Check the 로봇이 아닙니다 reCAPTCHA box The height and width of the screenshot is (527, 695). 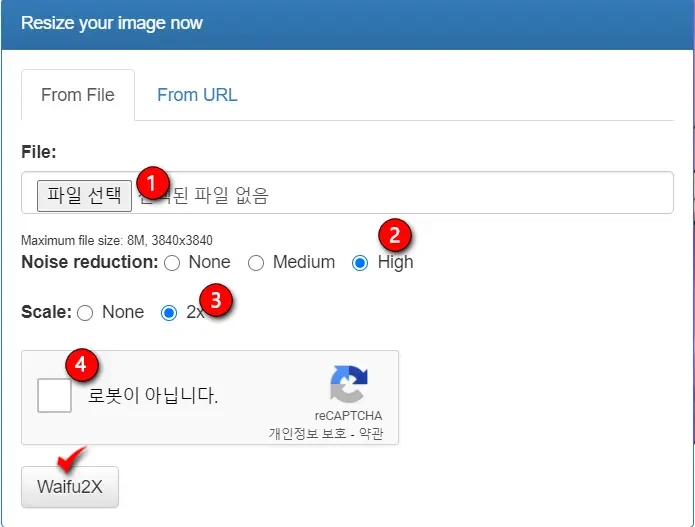click(x=55, y=395)
